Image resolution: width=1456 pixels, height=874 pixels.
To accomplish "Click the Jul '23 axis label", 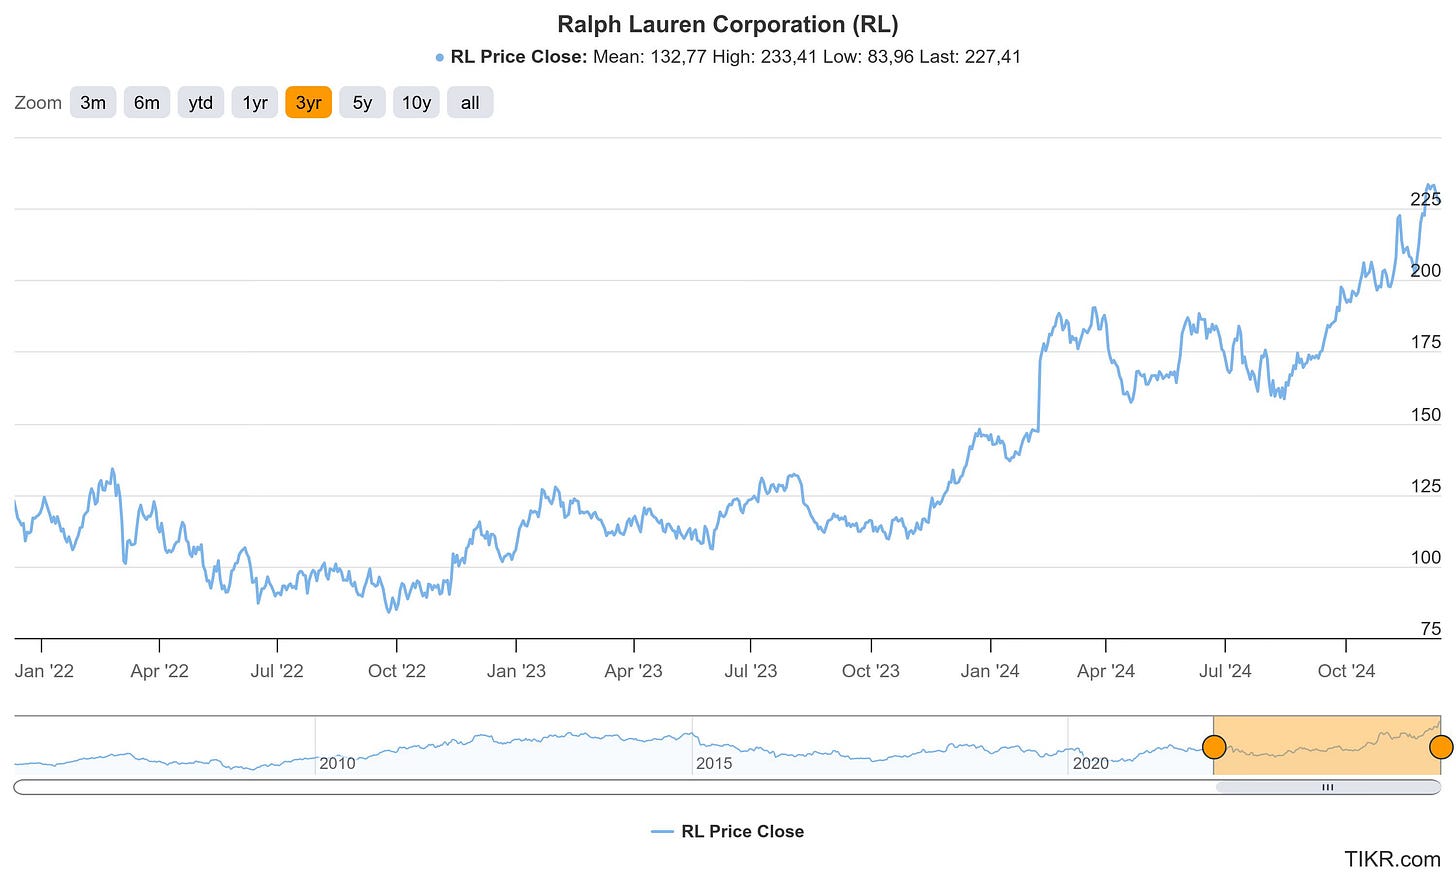I will [751, 671].
